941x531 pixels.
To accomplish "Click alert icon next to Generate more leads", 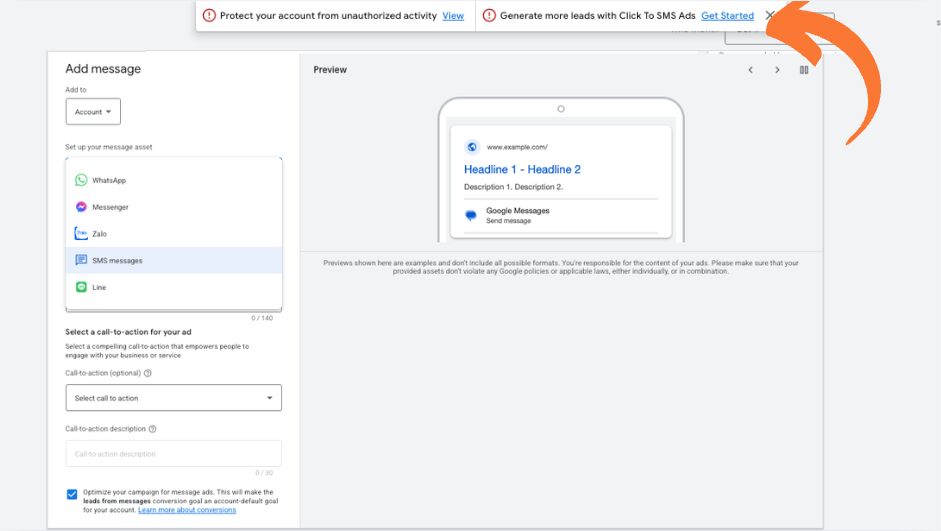I will coord(489,16).
